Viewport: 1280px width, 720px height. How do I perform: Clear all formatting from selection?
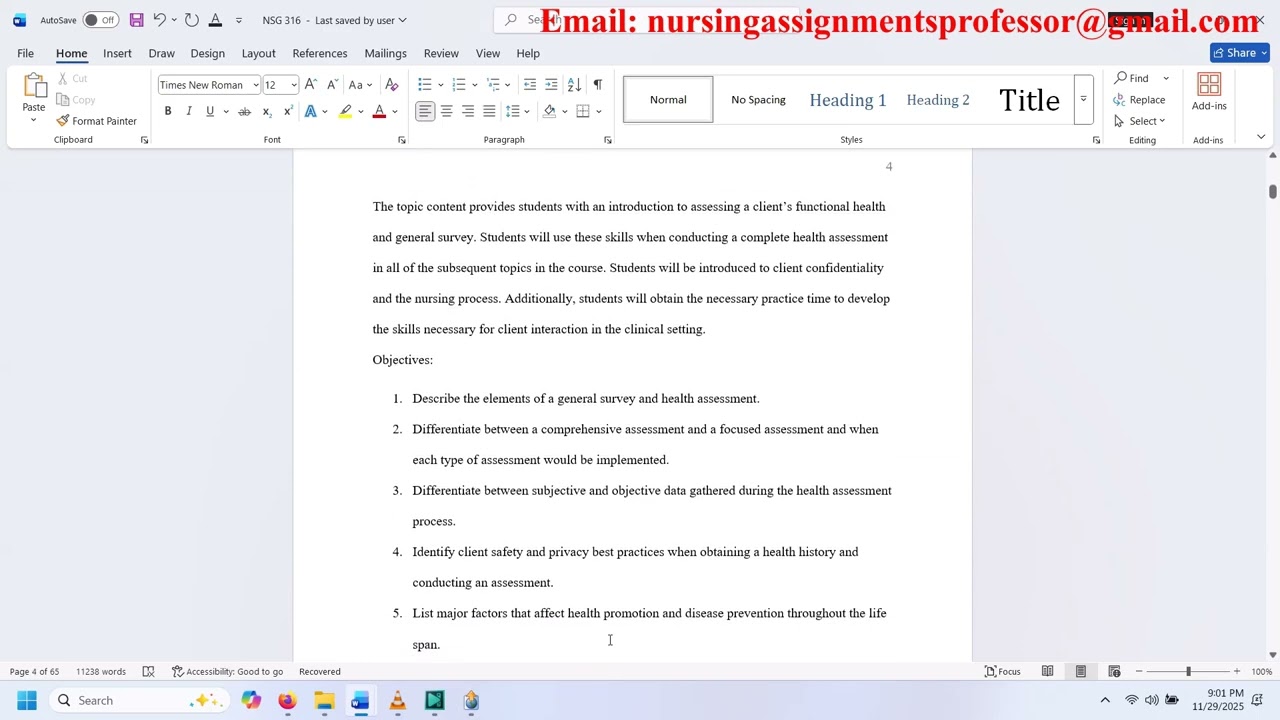392,85
